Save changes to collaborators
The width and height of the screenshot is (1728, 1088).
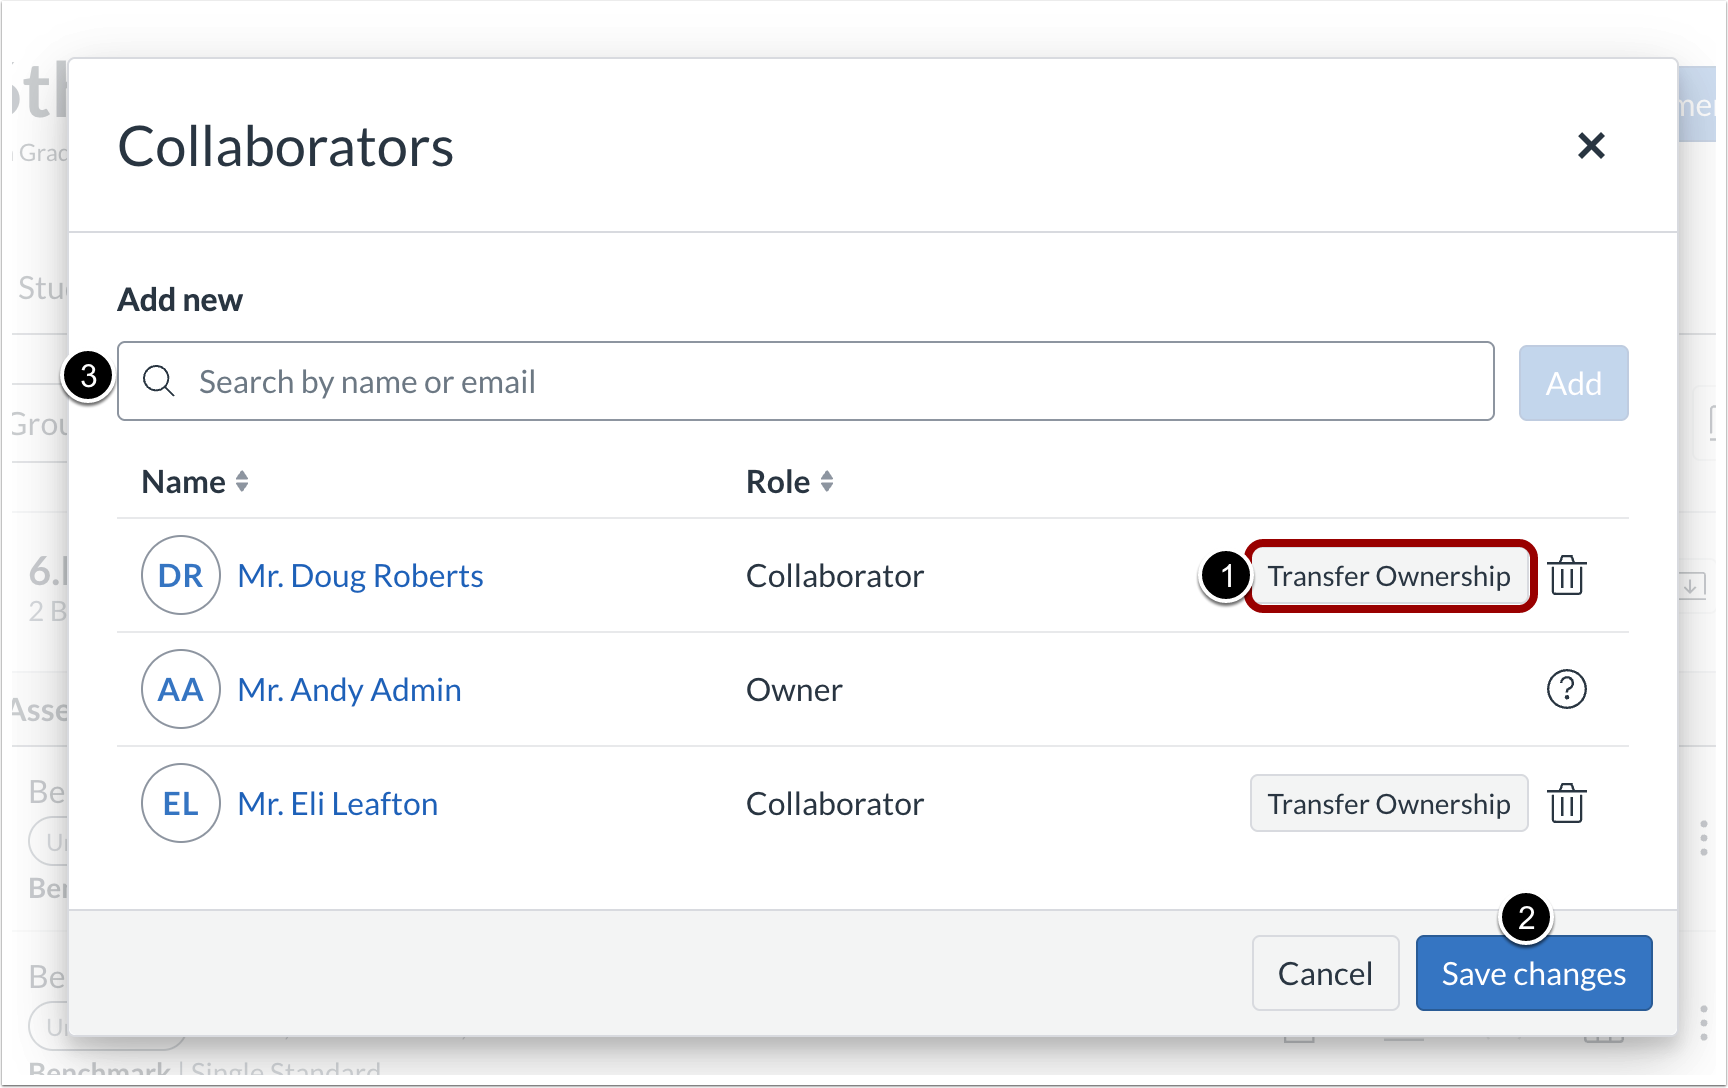(1533, 973)
